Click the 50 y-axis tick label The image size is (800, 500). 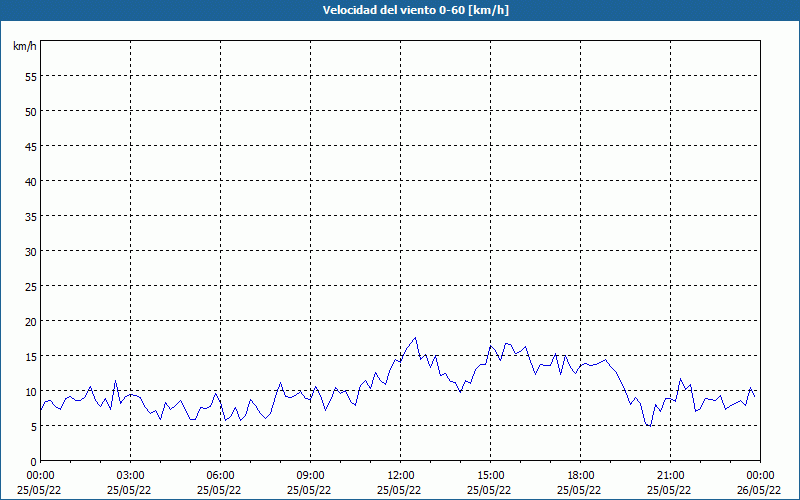(31, 111)
